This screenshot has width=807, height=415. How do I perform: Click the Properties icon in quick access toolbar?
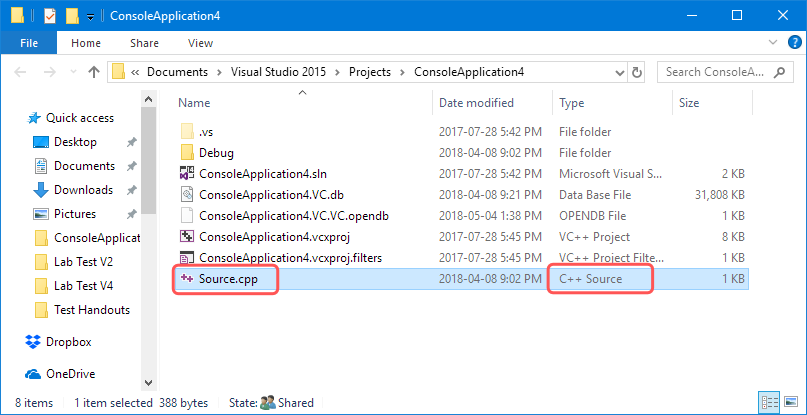50,15
